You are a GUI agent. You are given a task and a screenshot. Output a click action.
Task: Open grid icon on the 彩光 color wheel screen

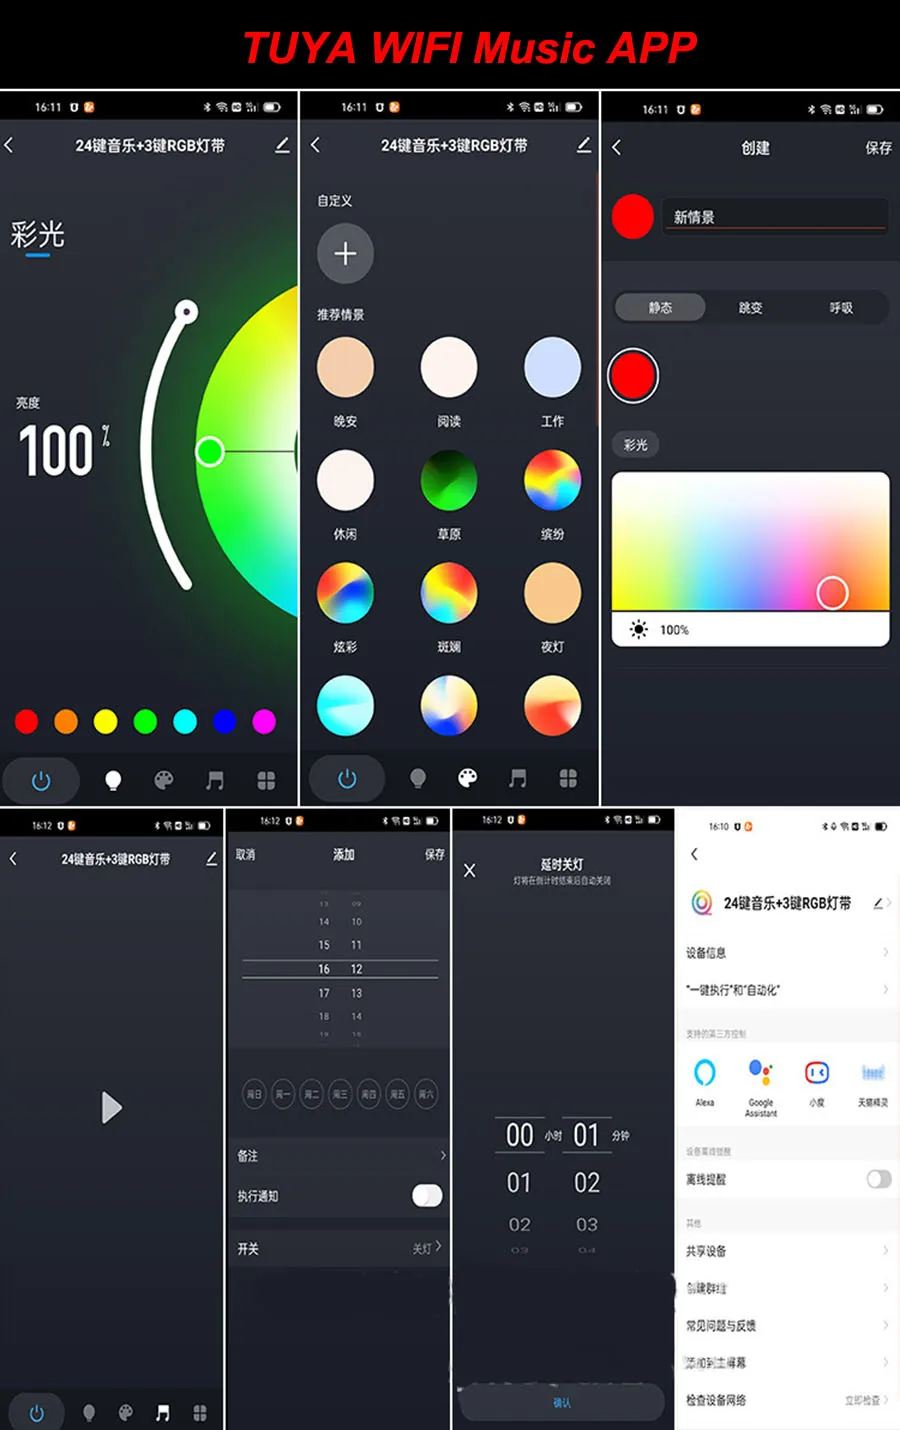click(x=266, y=780)
